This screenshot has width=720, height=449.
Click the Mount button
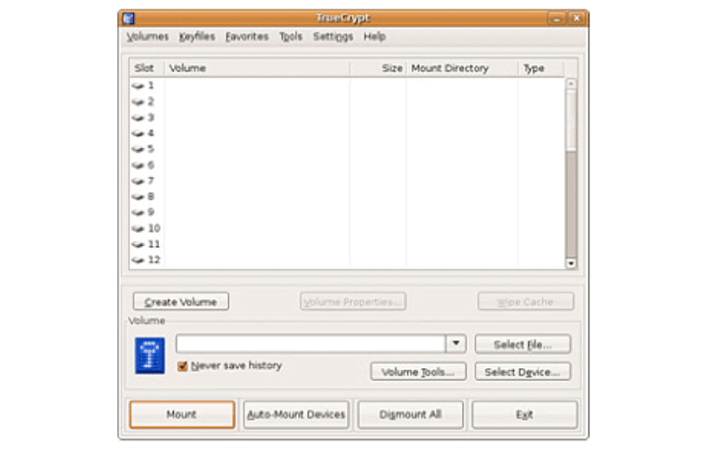[182, 415]
